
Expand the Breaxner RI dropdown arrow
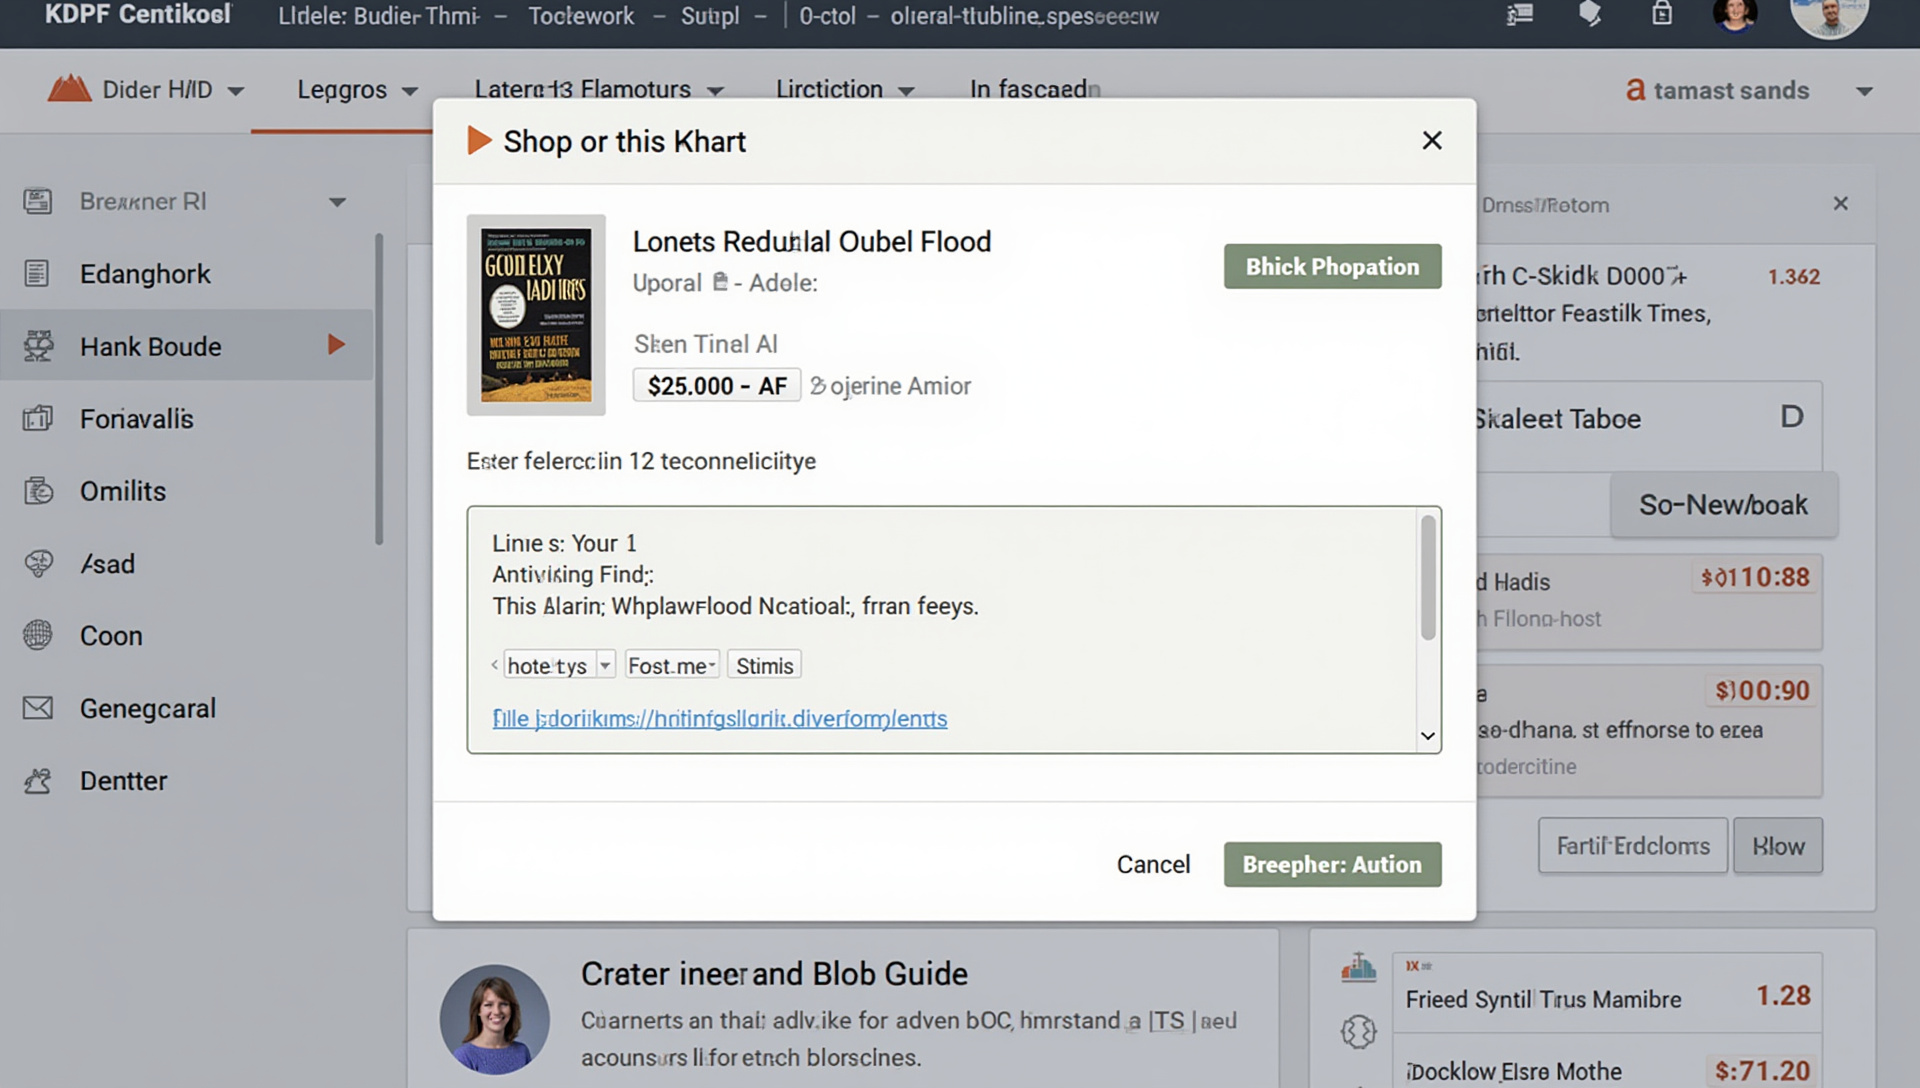pos(337,202)
